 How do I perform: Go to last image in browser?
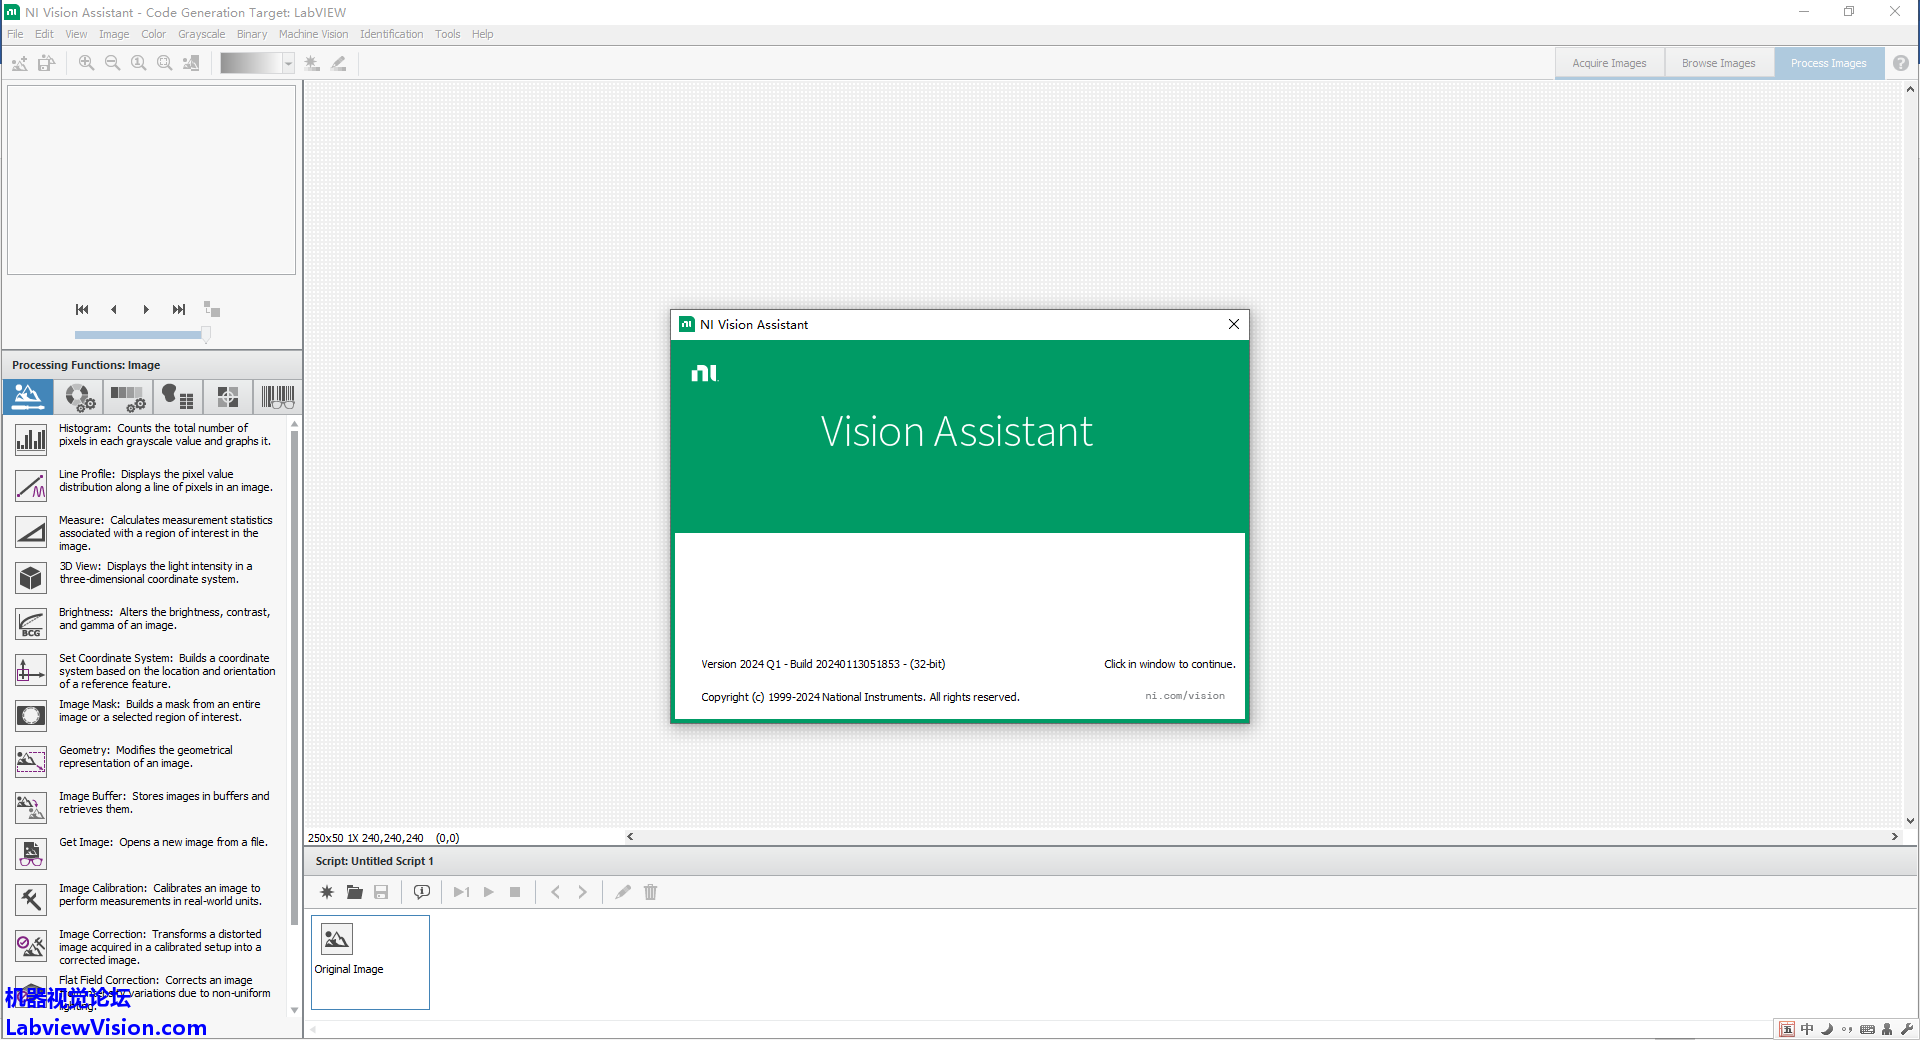tap(178, 309)
